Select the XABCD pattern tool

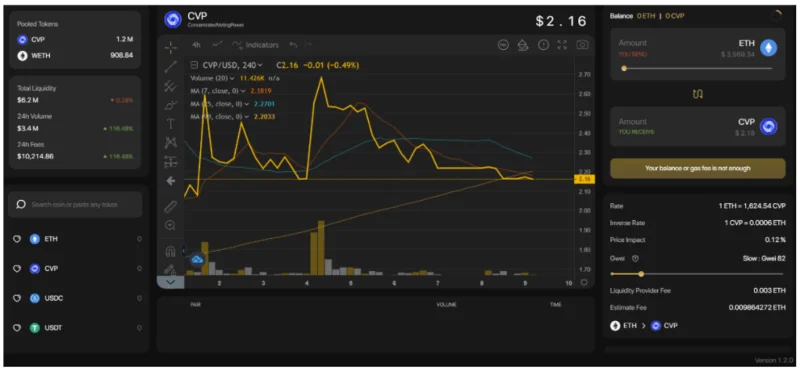(171, 143)
